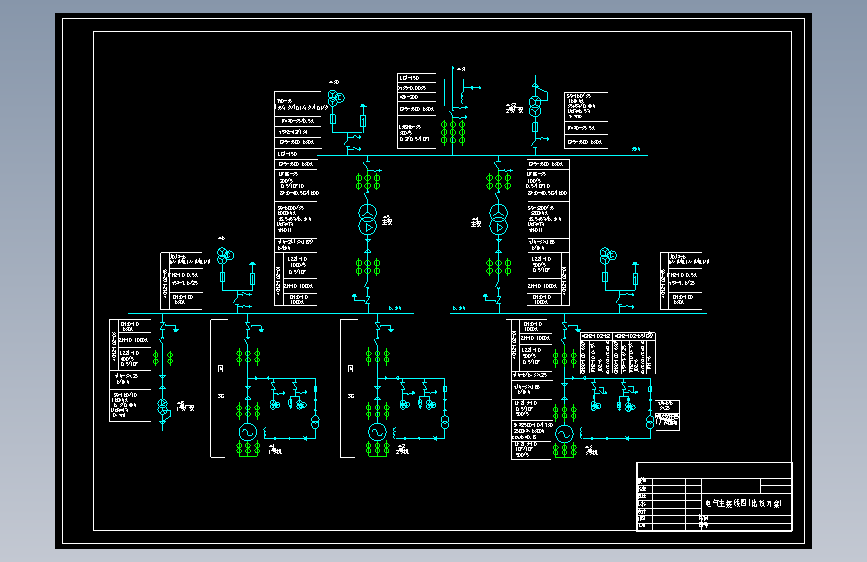Select the equipment table left of upper busbar
The image size is (867, 562).
coord(297,198)
